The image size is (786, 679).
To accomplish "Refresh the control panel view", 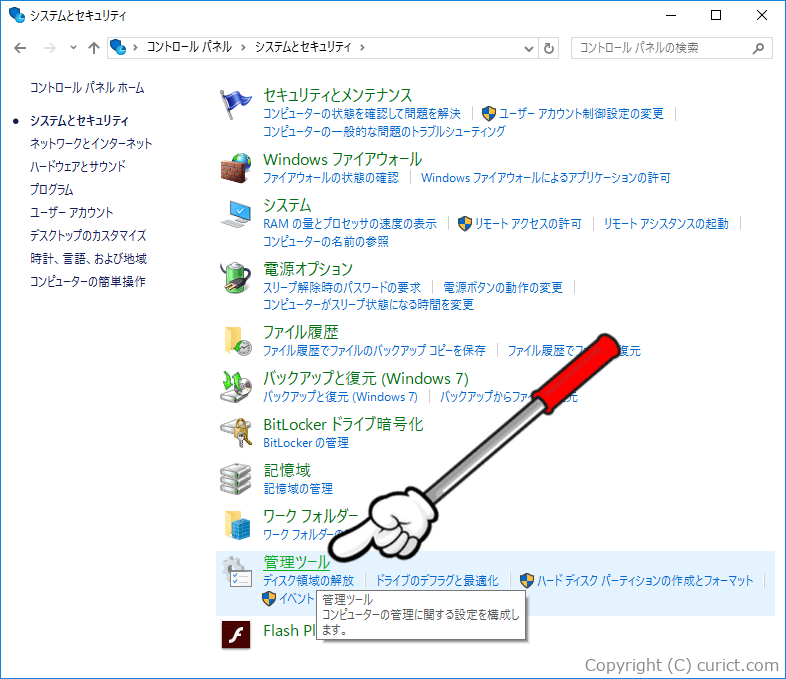I will tap(549, 48).
